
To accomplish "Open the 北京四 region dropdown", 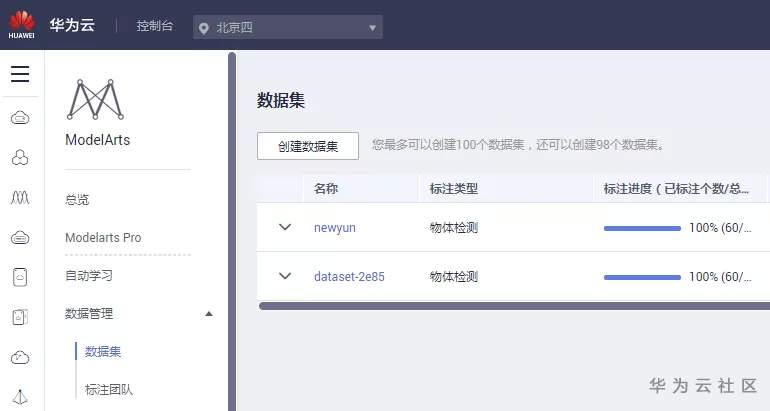I will (288, 27).
